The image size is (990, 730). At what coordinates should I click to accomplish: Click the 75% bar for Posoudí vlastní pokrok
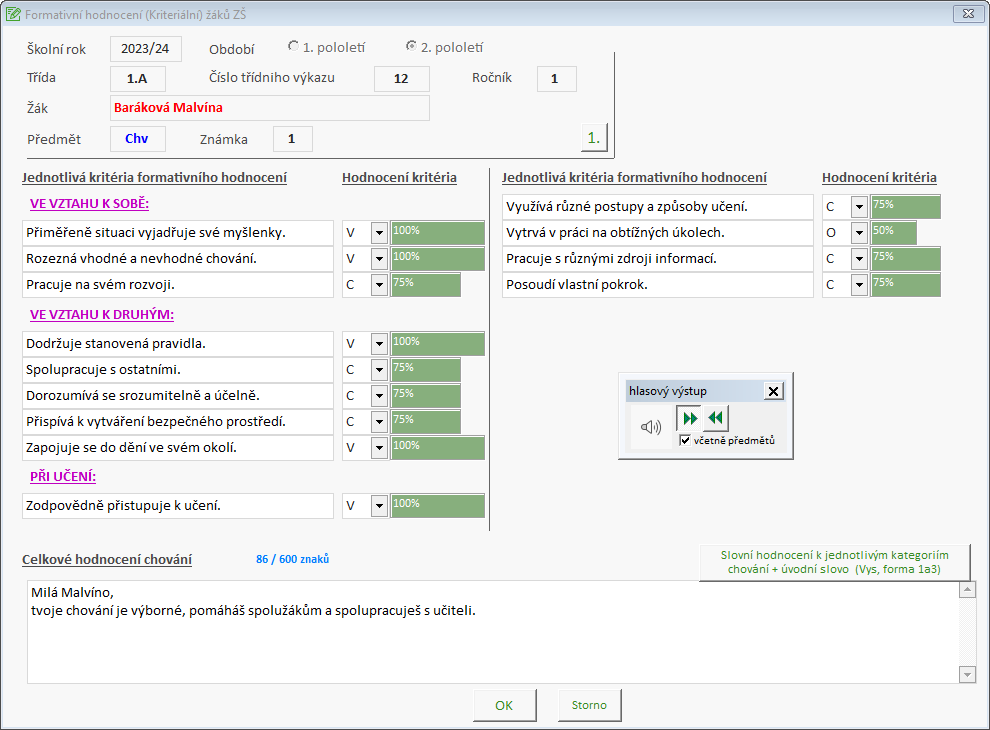[905, 285]
